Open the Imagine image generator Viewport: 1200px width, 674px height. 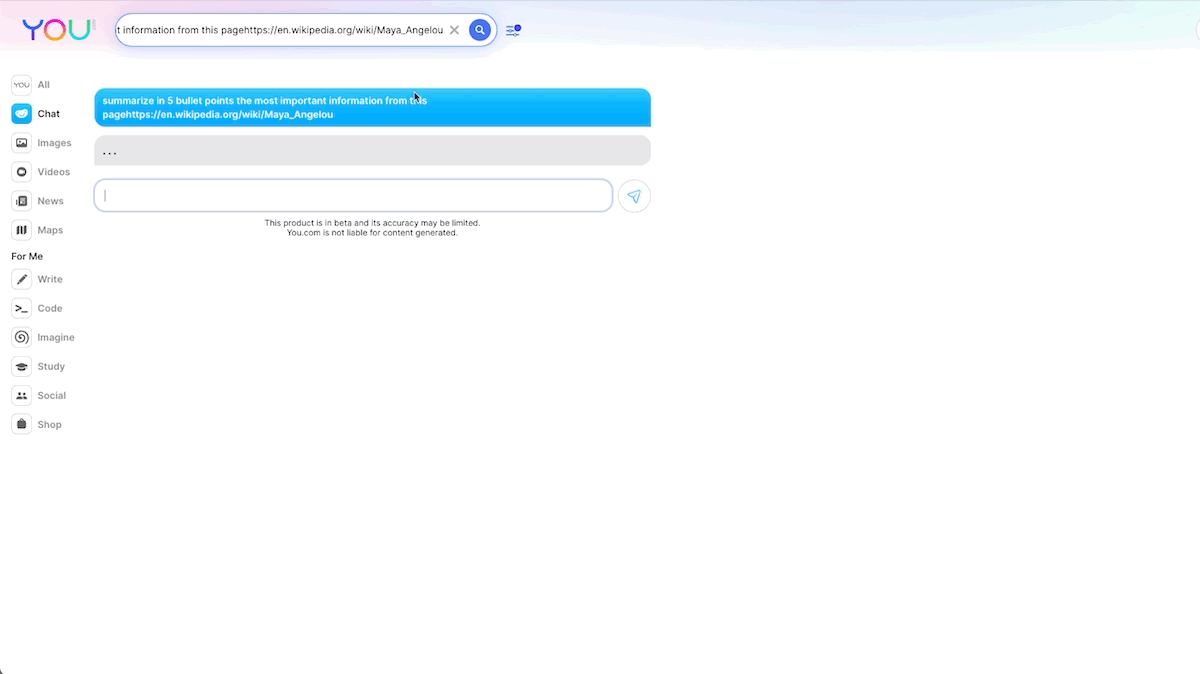pyautogui.click(x=21, y=337)
